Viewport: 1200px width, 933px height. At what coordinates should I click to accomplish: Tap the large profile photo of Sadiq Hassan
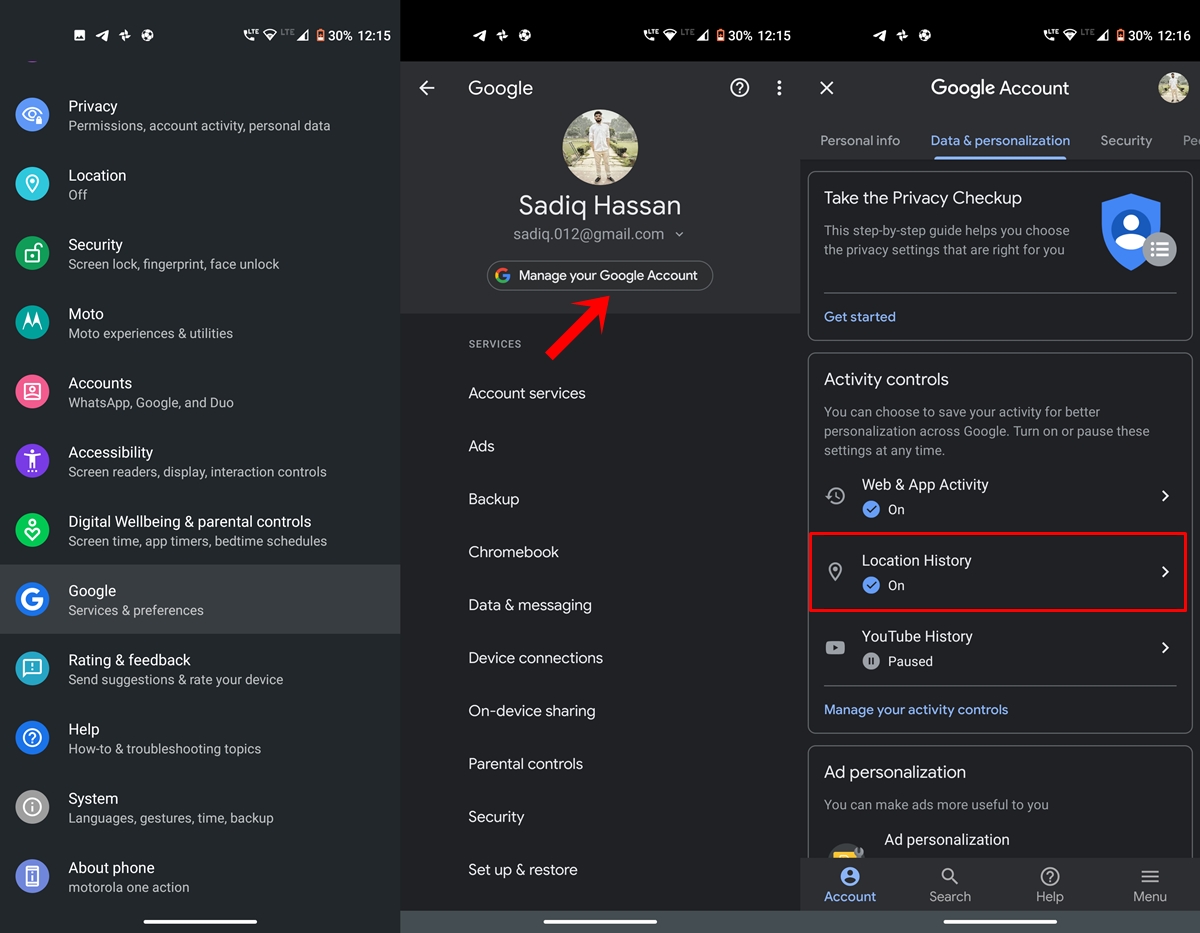(600, 148)
